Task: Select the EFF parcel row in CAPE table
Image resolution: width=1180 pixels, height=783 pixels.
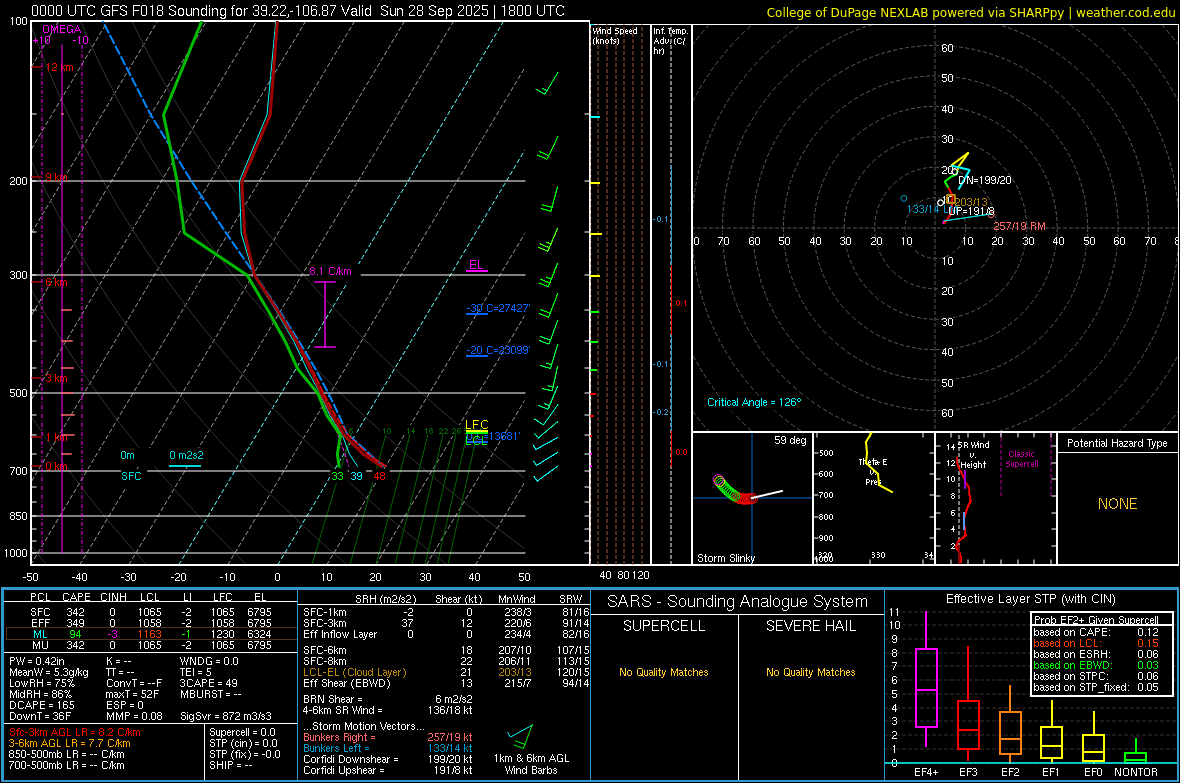Action: (x=149, y=623)
